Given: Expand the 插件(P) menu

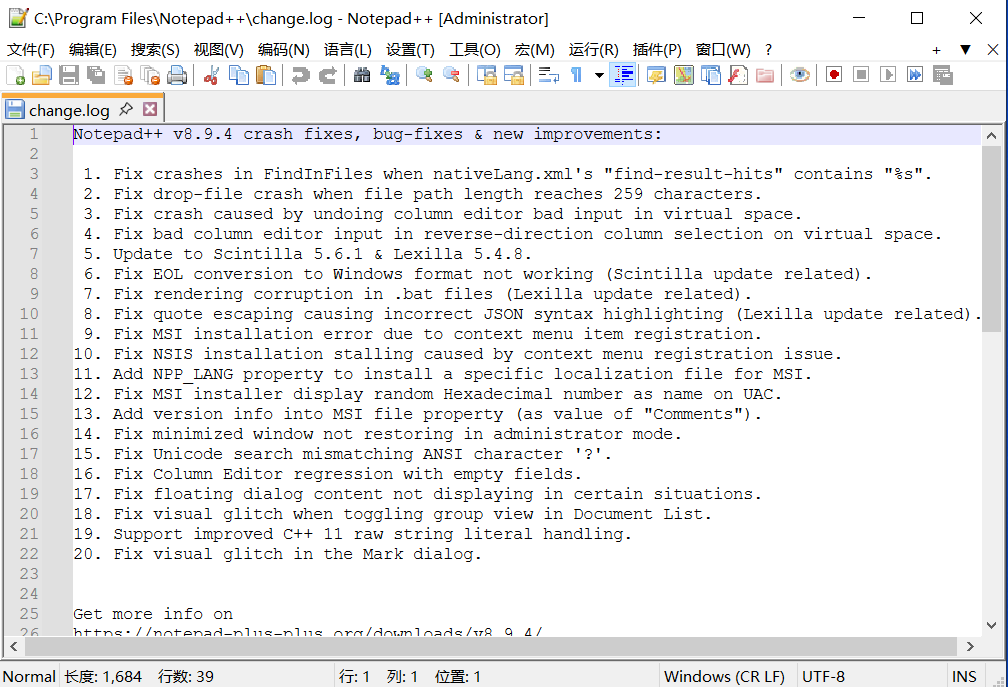Looking at the screenshot, I should tap(657, 49).
